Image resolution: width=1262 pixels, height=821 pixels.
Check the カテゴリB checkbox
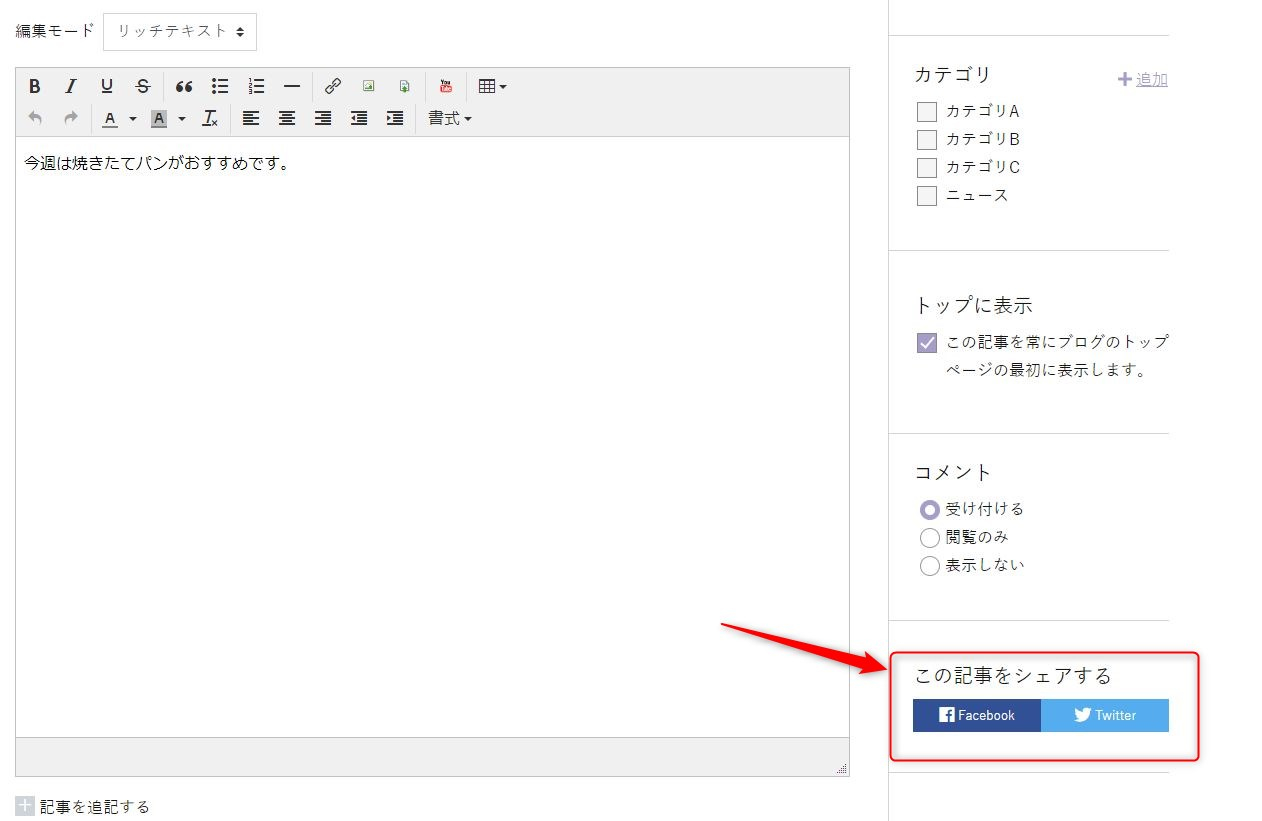point(927,140)
